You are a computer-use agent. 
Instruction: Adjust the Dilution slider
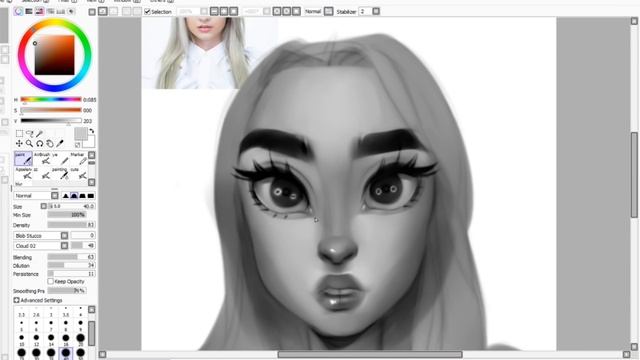coord(71,265)
